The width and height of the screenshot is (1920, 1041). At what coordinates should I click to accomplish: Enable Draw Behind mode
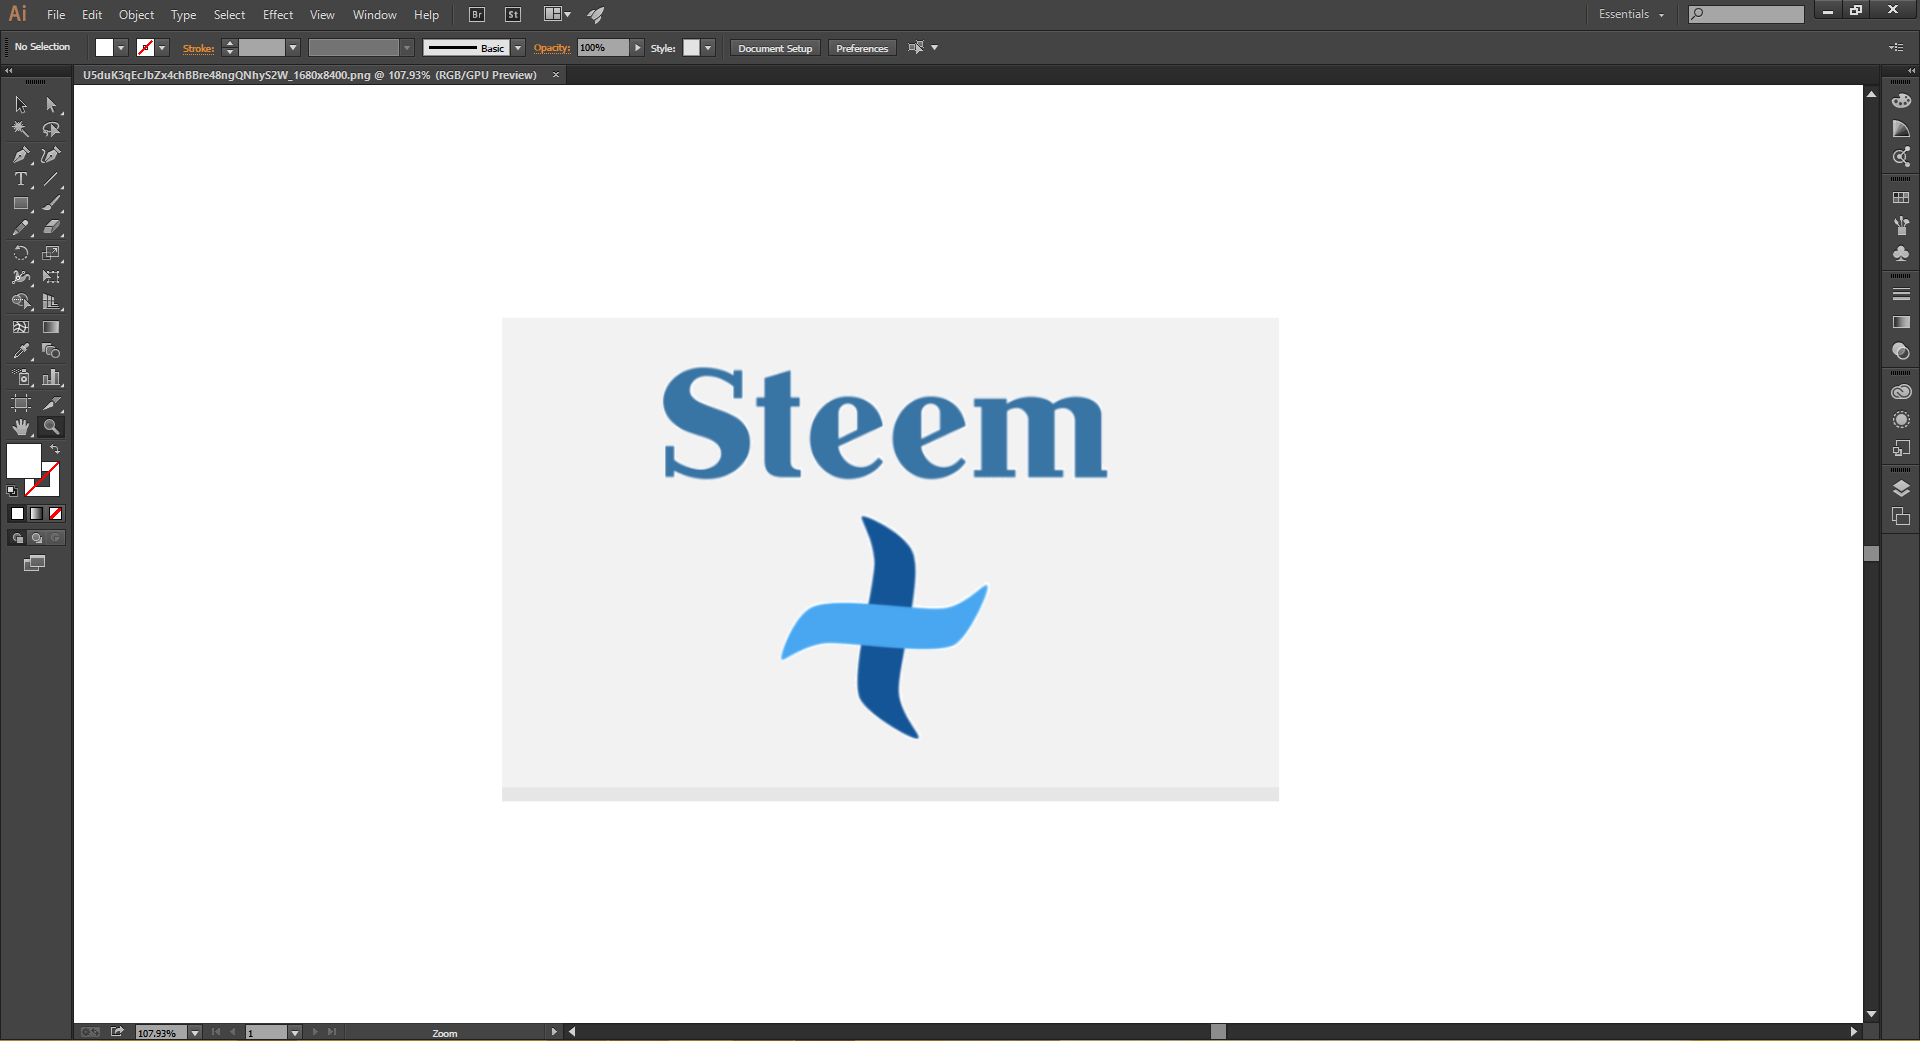(36, 538)
